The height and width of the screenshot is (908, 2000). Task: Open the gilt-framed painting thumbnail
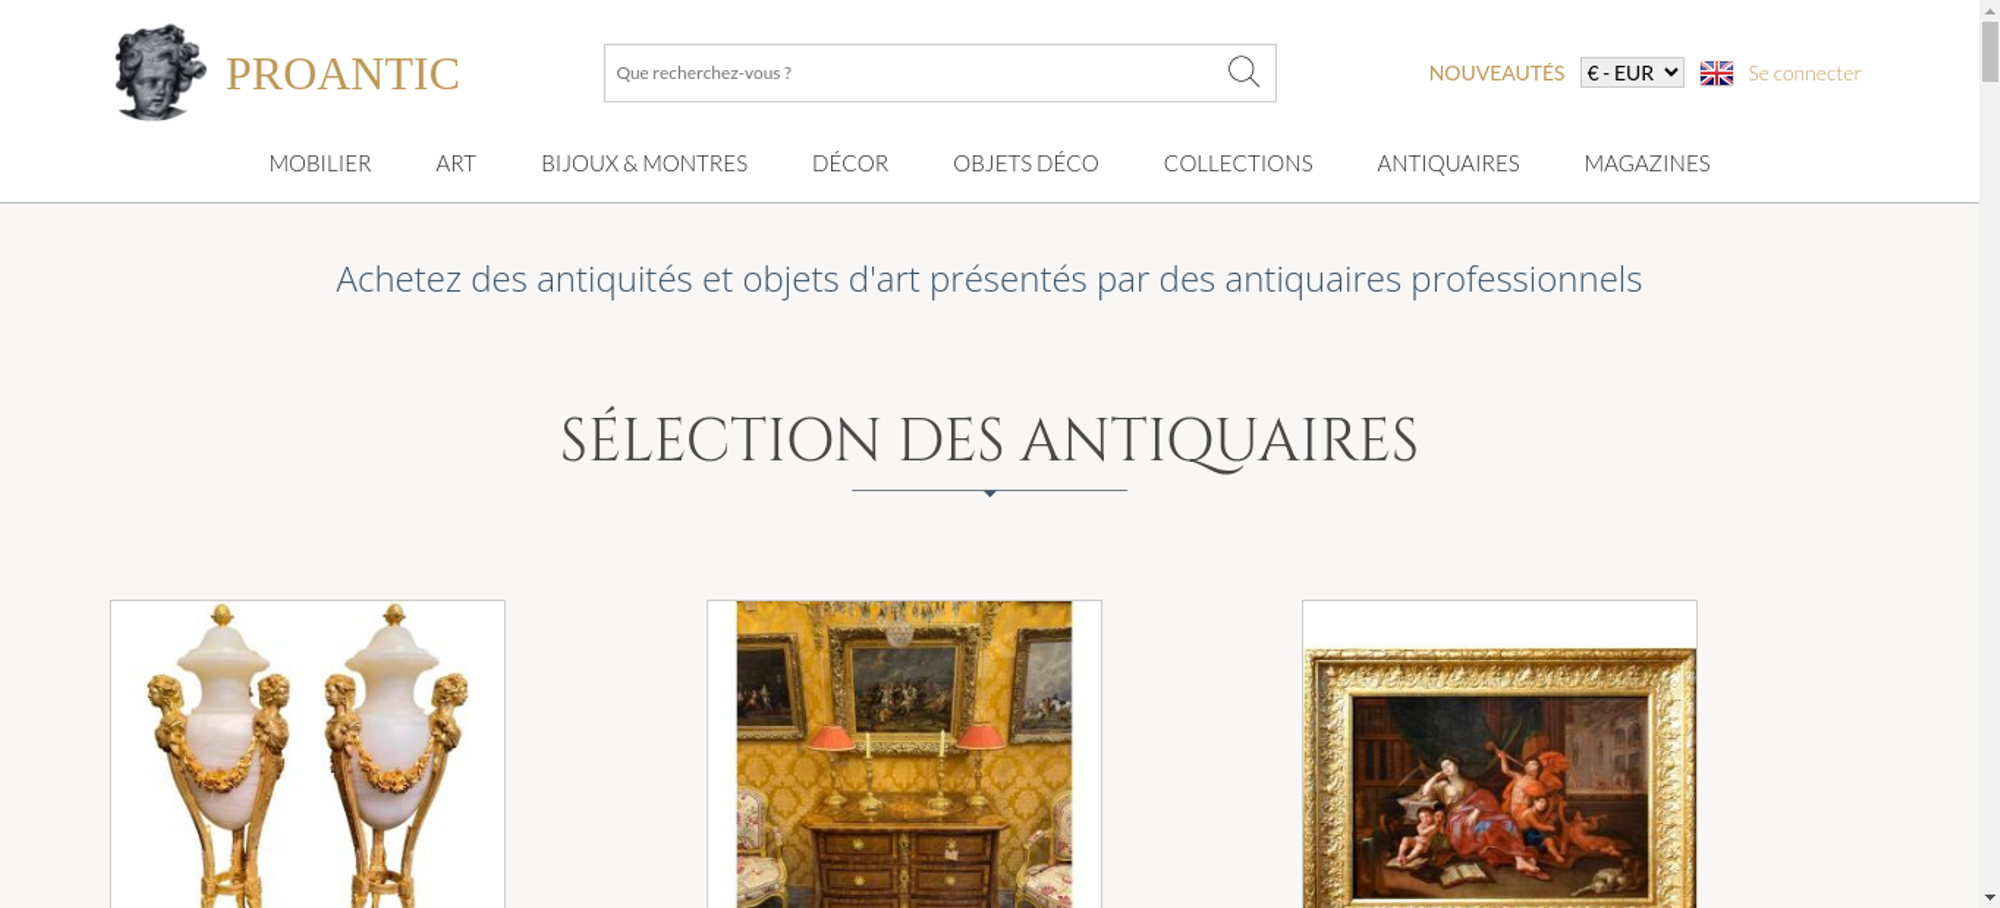click(x=1500, y=754)
